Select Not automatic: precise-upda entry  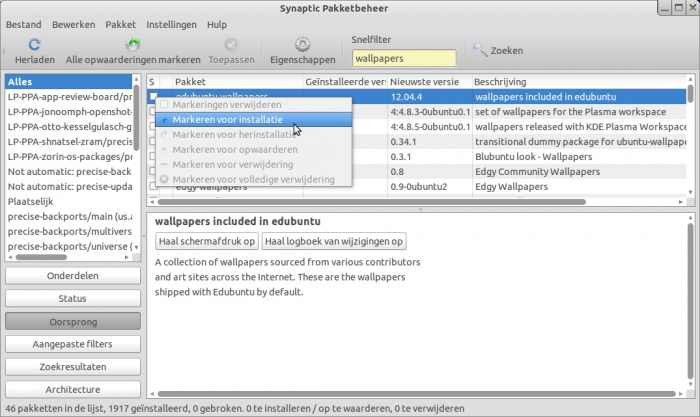69,187
